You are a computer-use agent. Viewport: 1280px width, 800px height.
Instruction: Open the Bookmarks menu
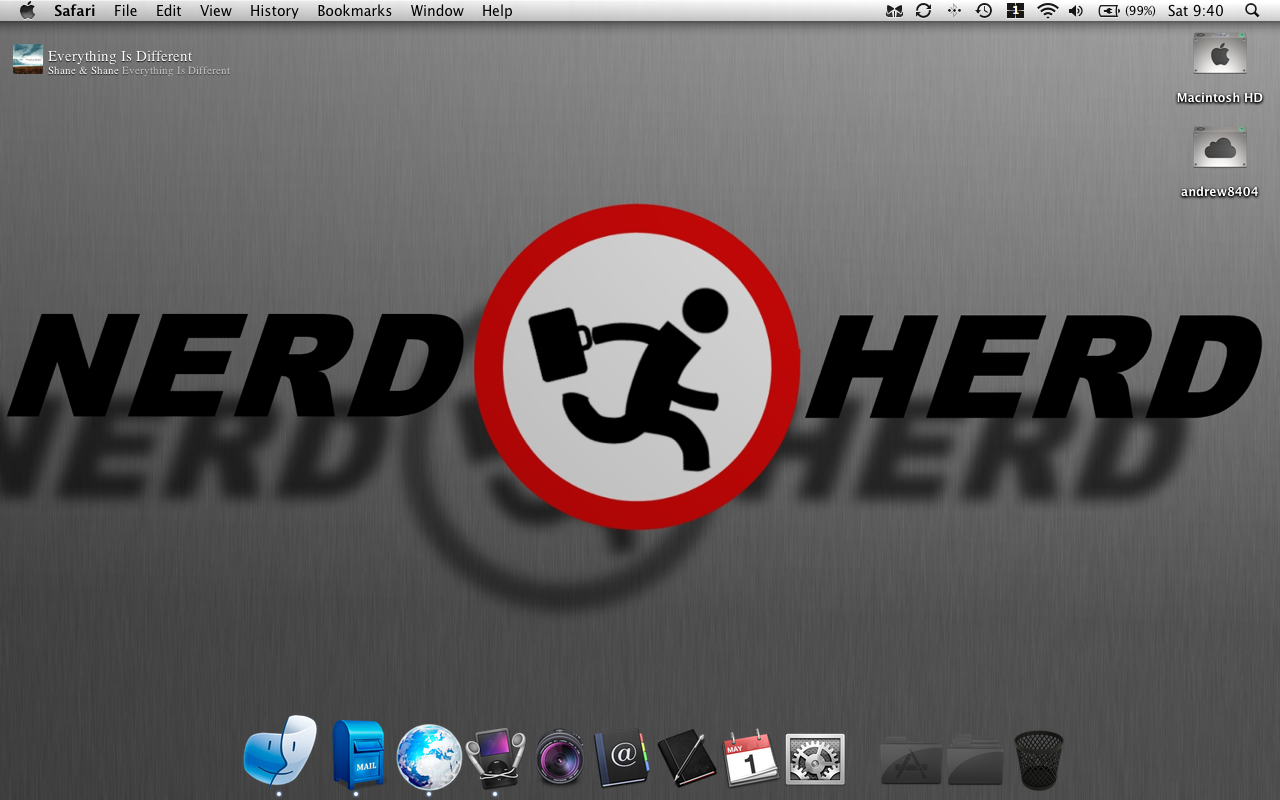click(355, 11)
